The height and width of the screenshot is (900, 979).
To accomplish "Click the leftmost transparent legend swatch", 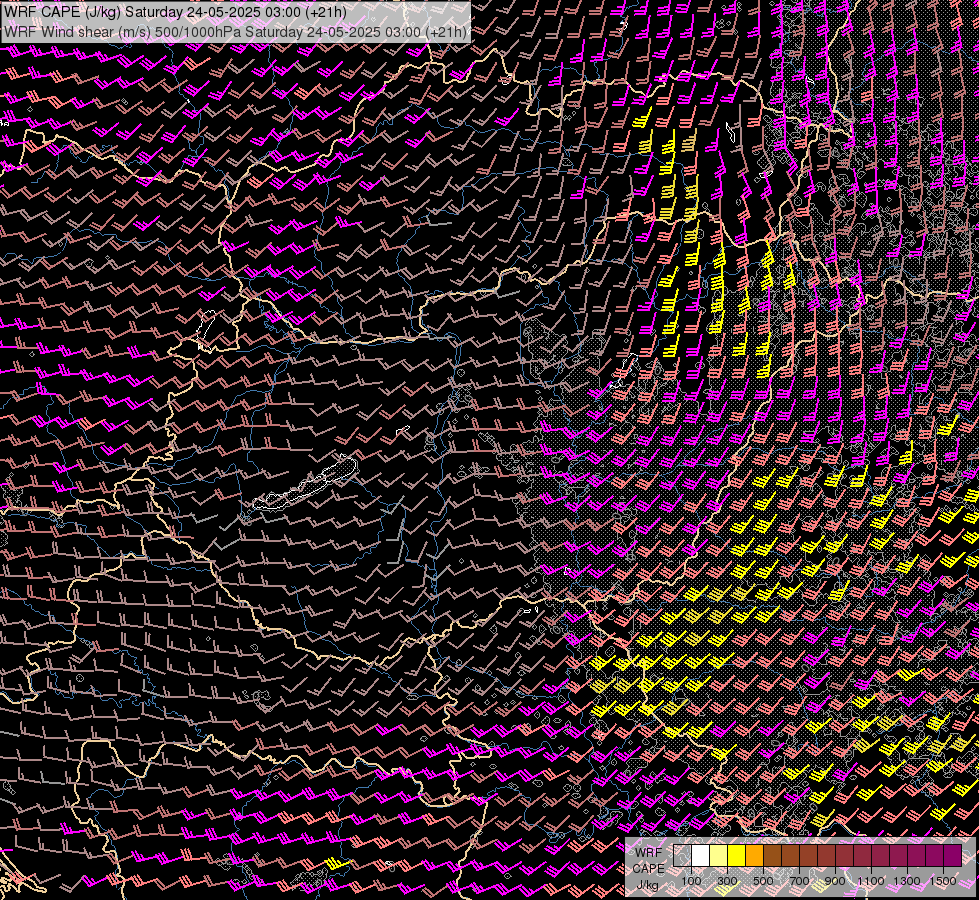I will pos(682,856).
